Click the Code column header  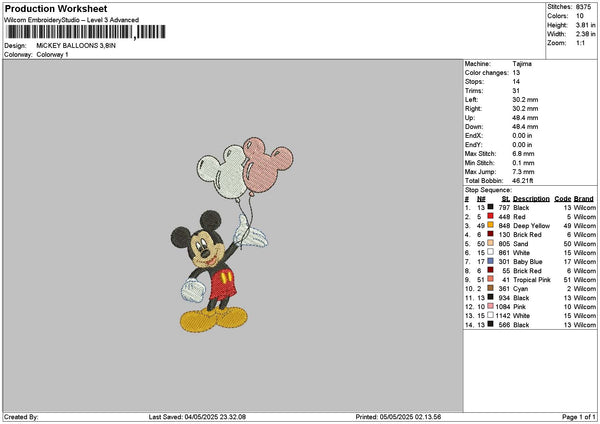point(562,199)
